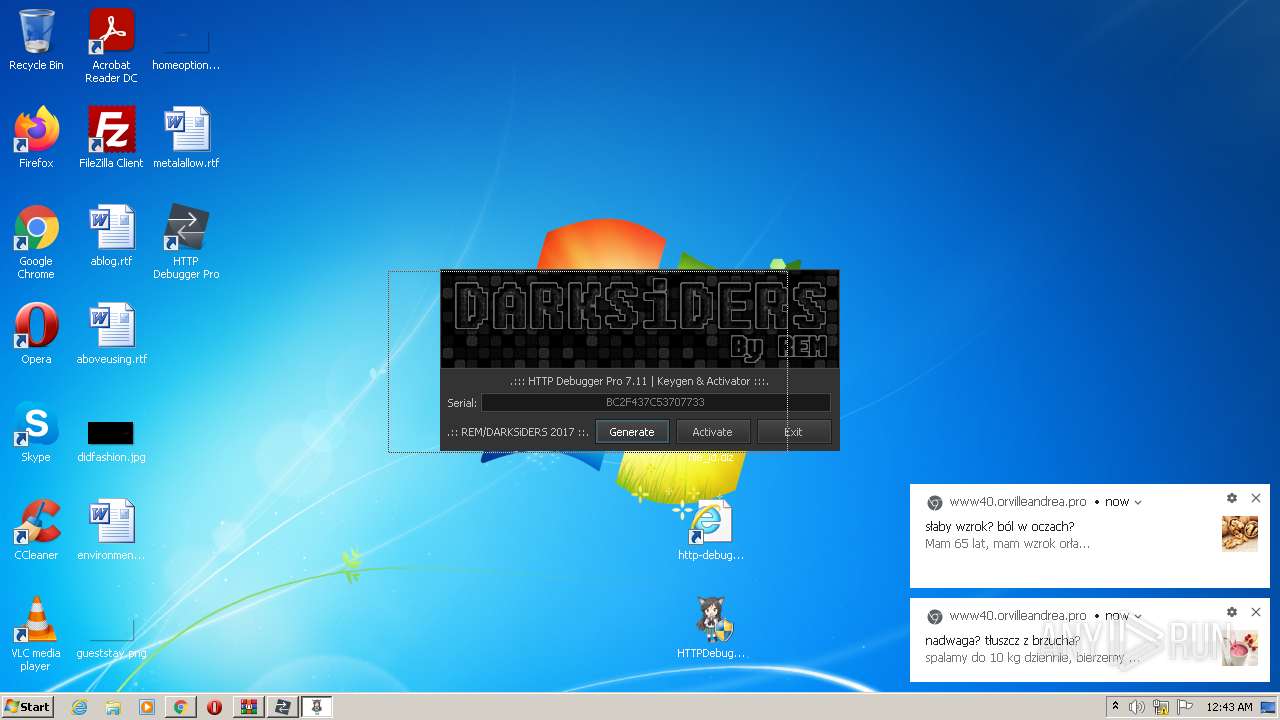Switch to Opera in the taskbar
1280x720 pixels.
coord(215,707)
